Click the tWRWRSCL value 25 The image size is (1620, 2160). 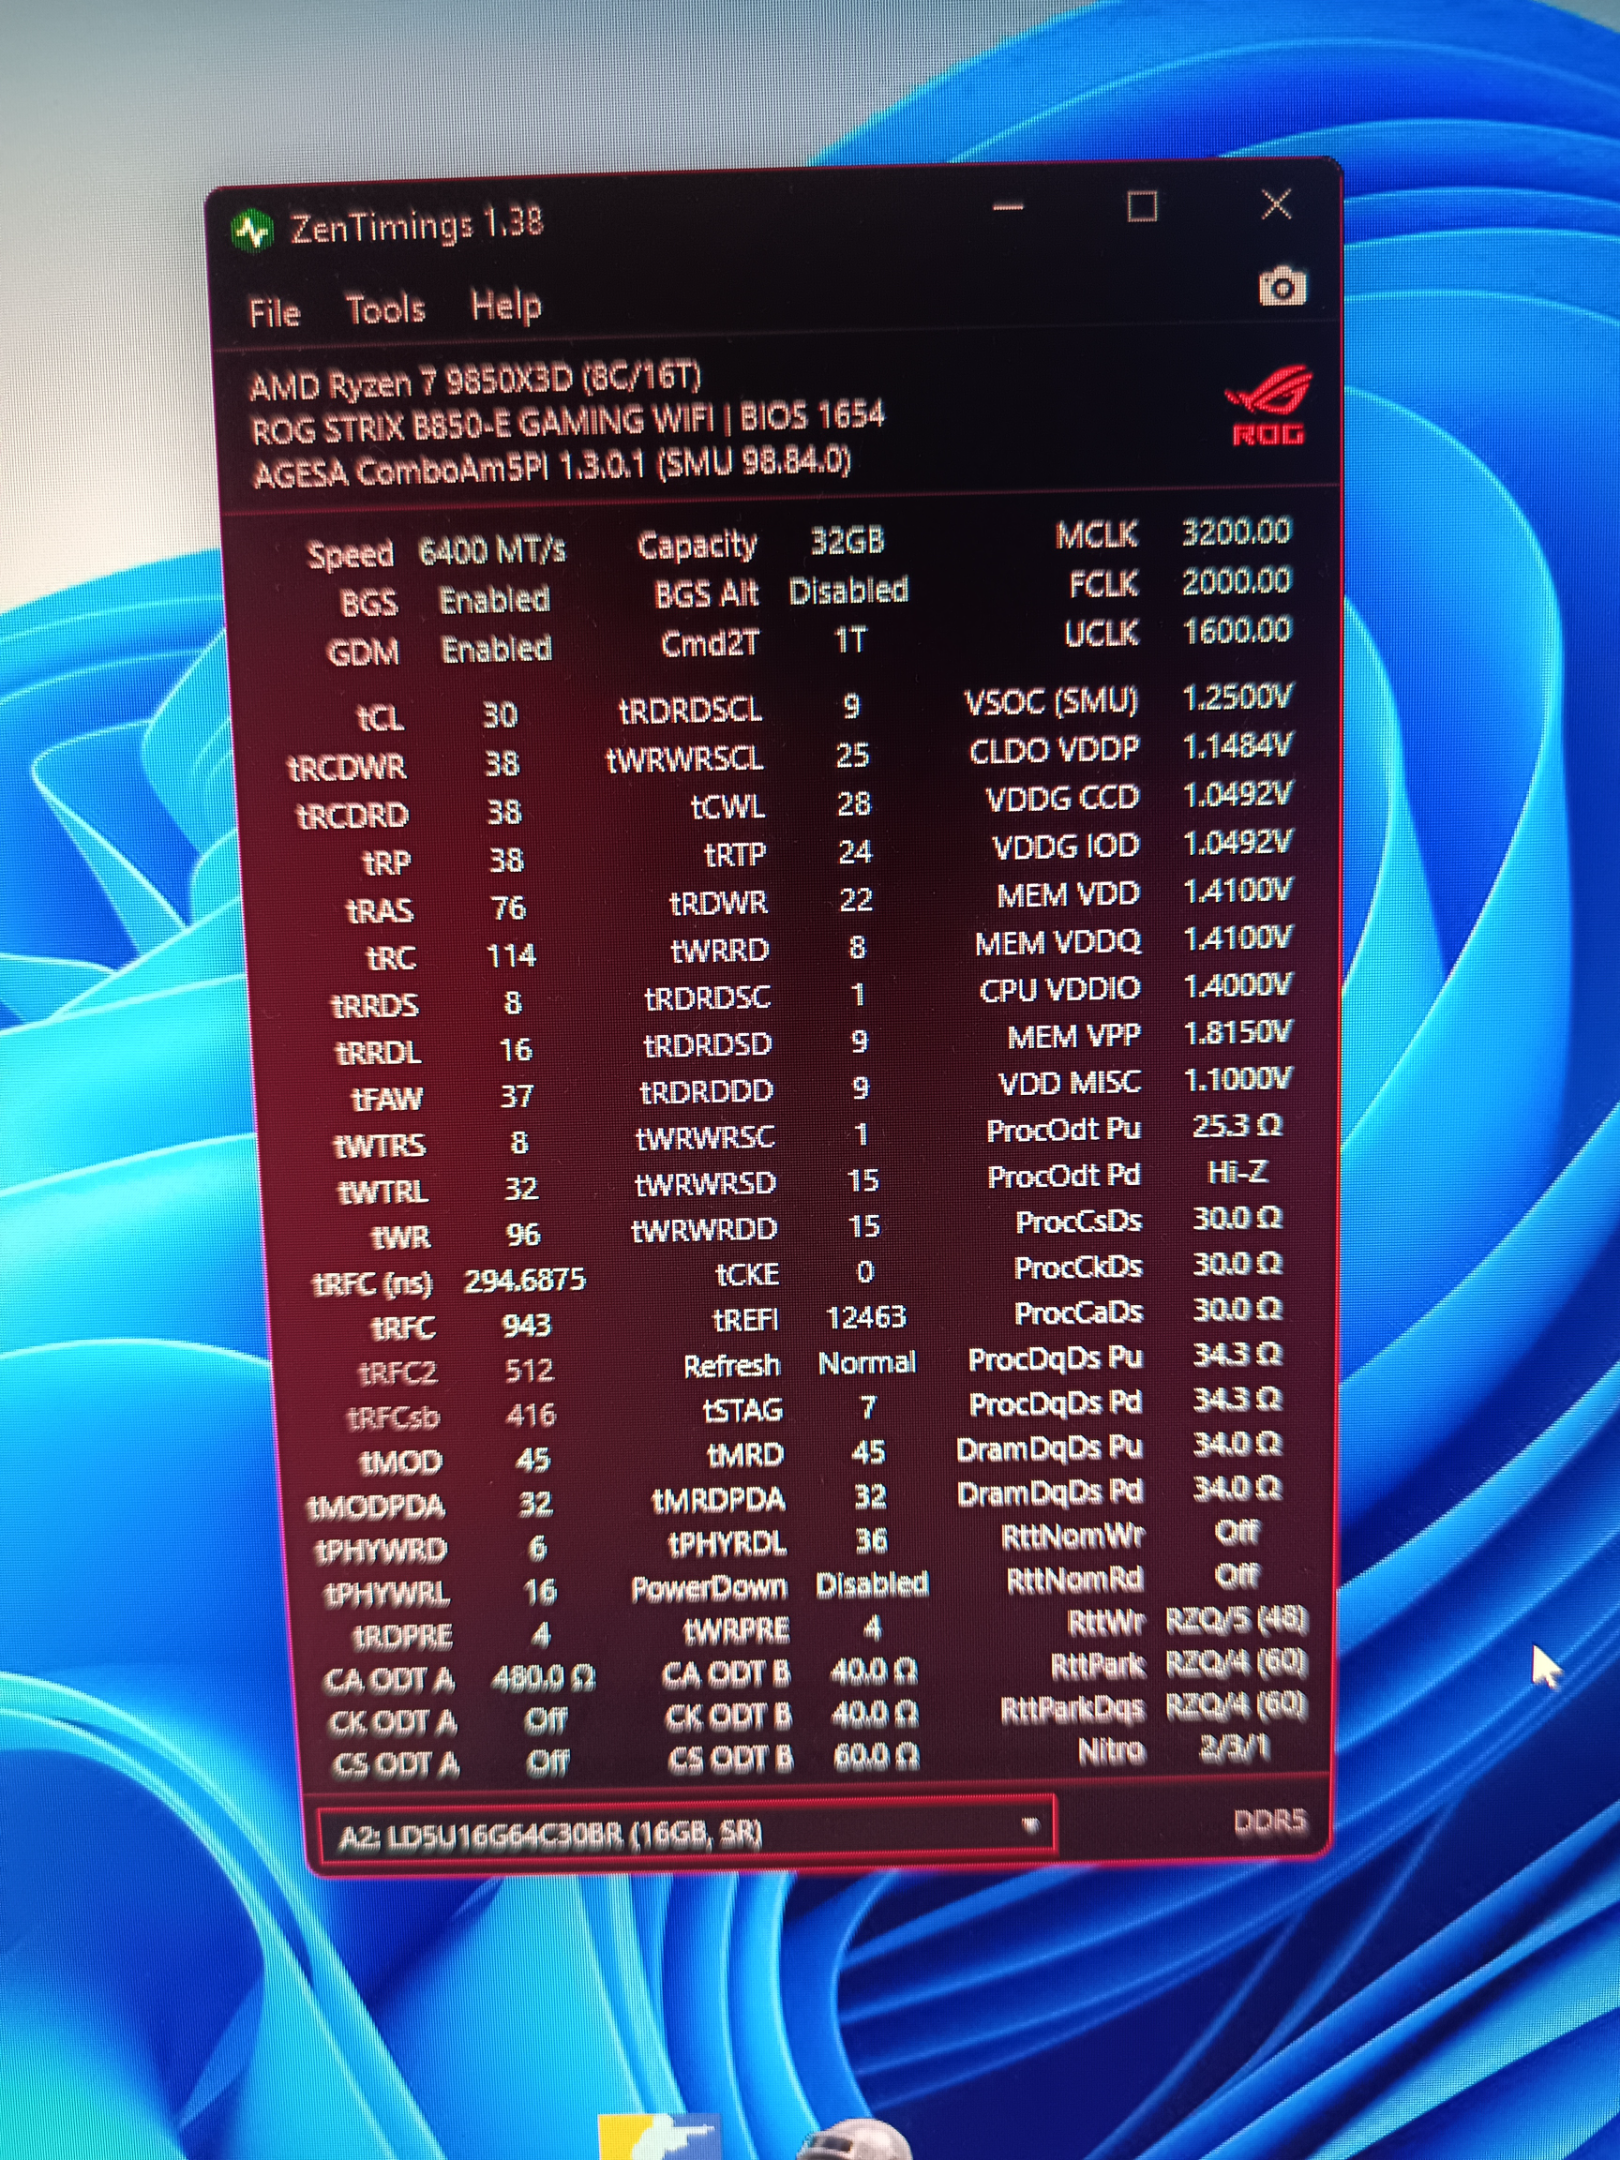tap(852, 755)
